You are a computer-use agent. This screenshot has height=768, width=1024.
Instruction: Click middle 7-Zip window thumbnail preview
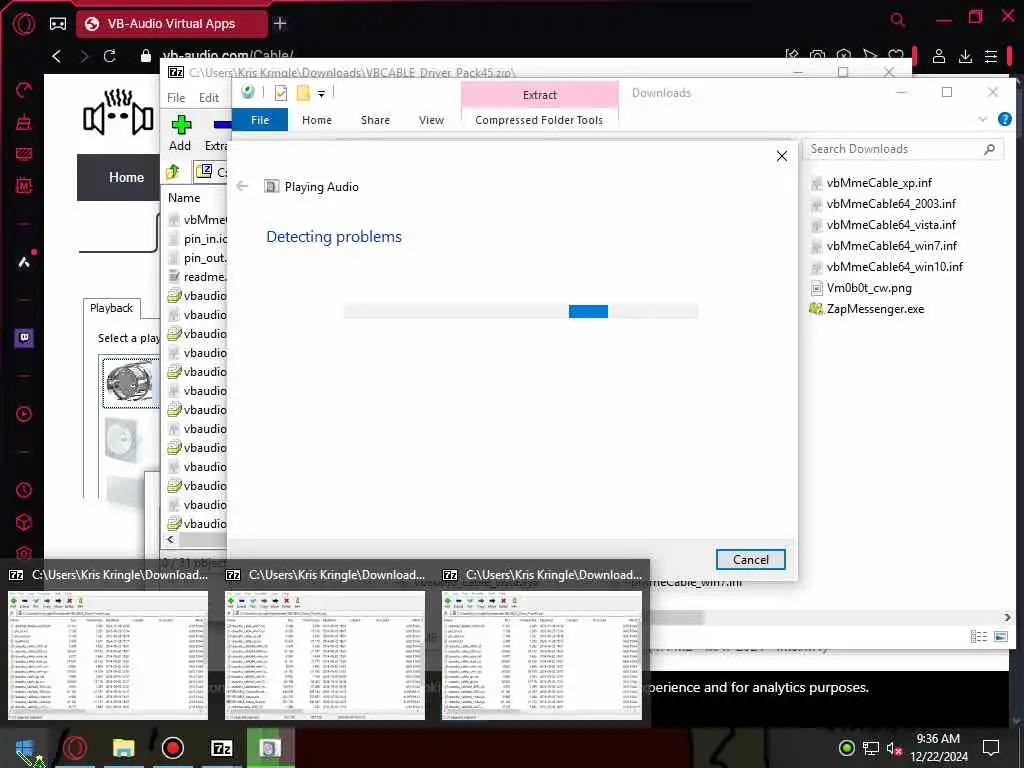325,655
